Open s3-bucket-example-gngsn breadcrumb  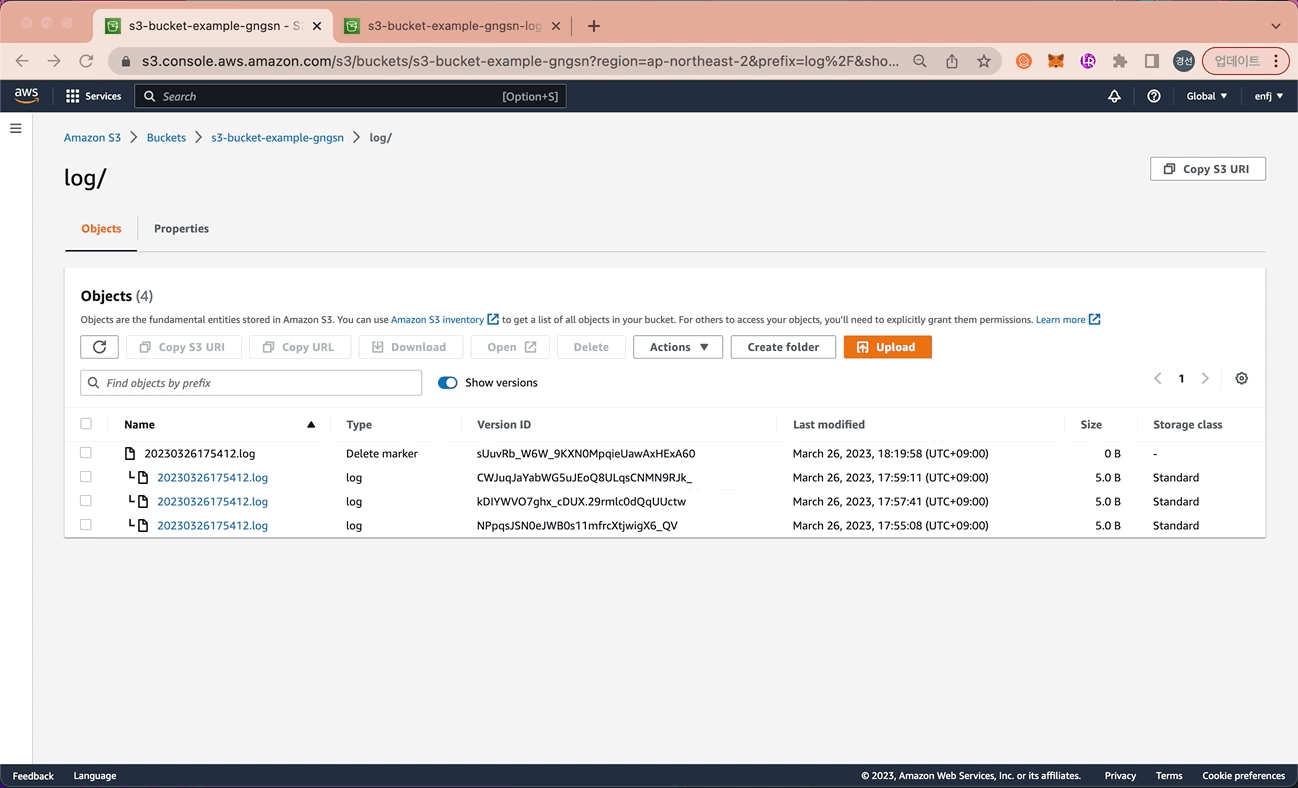click(x=277, y=138)
